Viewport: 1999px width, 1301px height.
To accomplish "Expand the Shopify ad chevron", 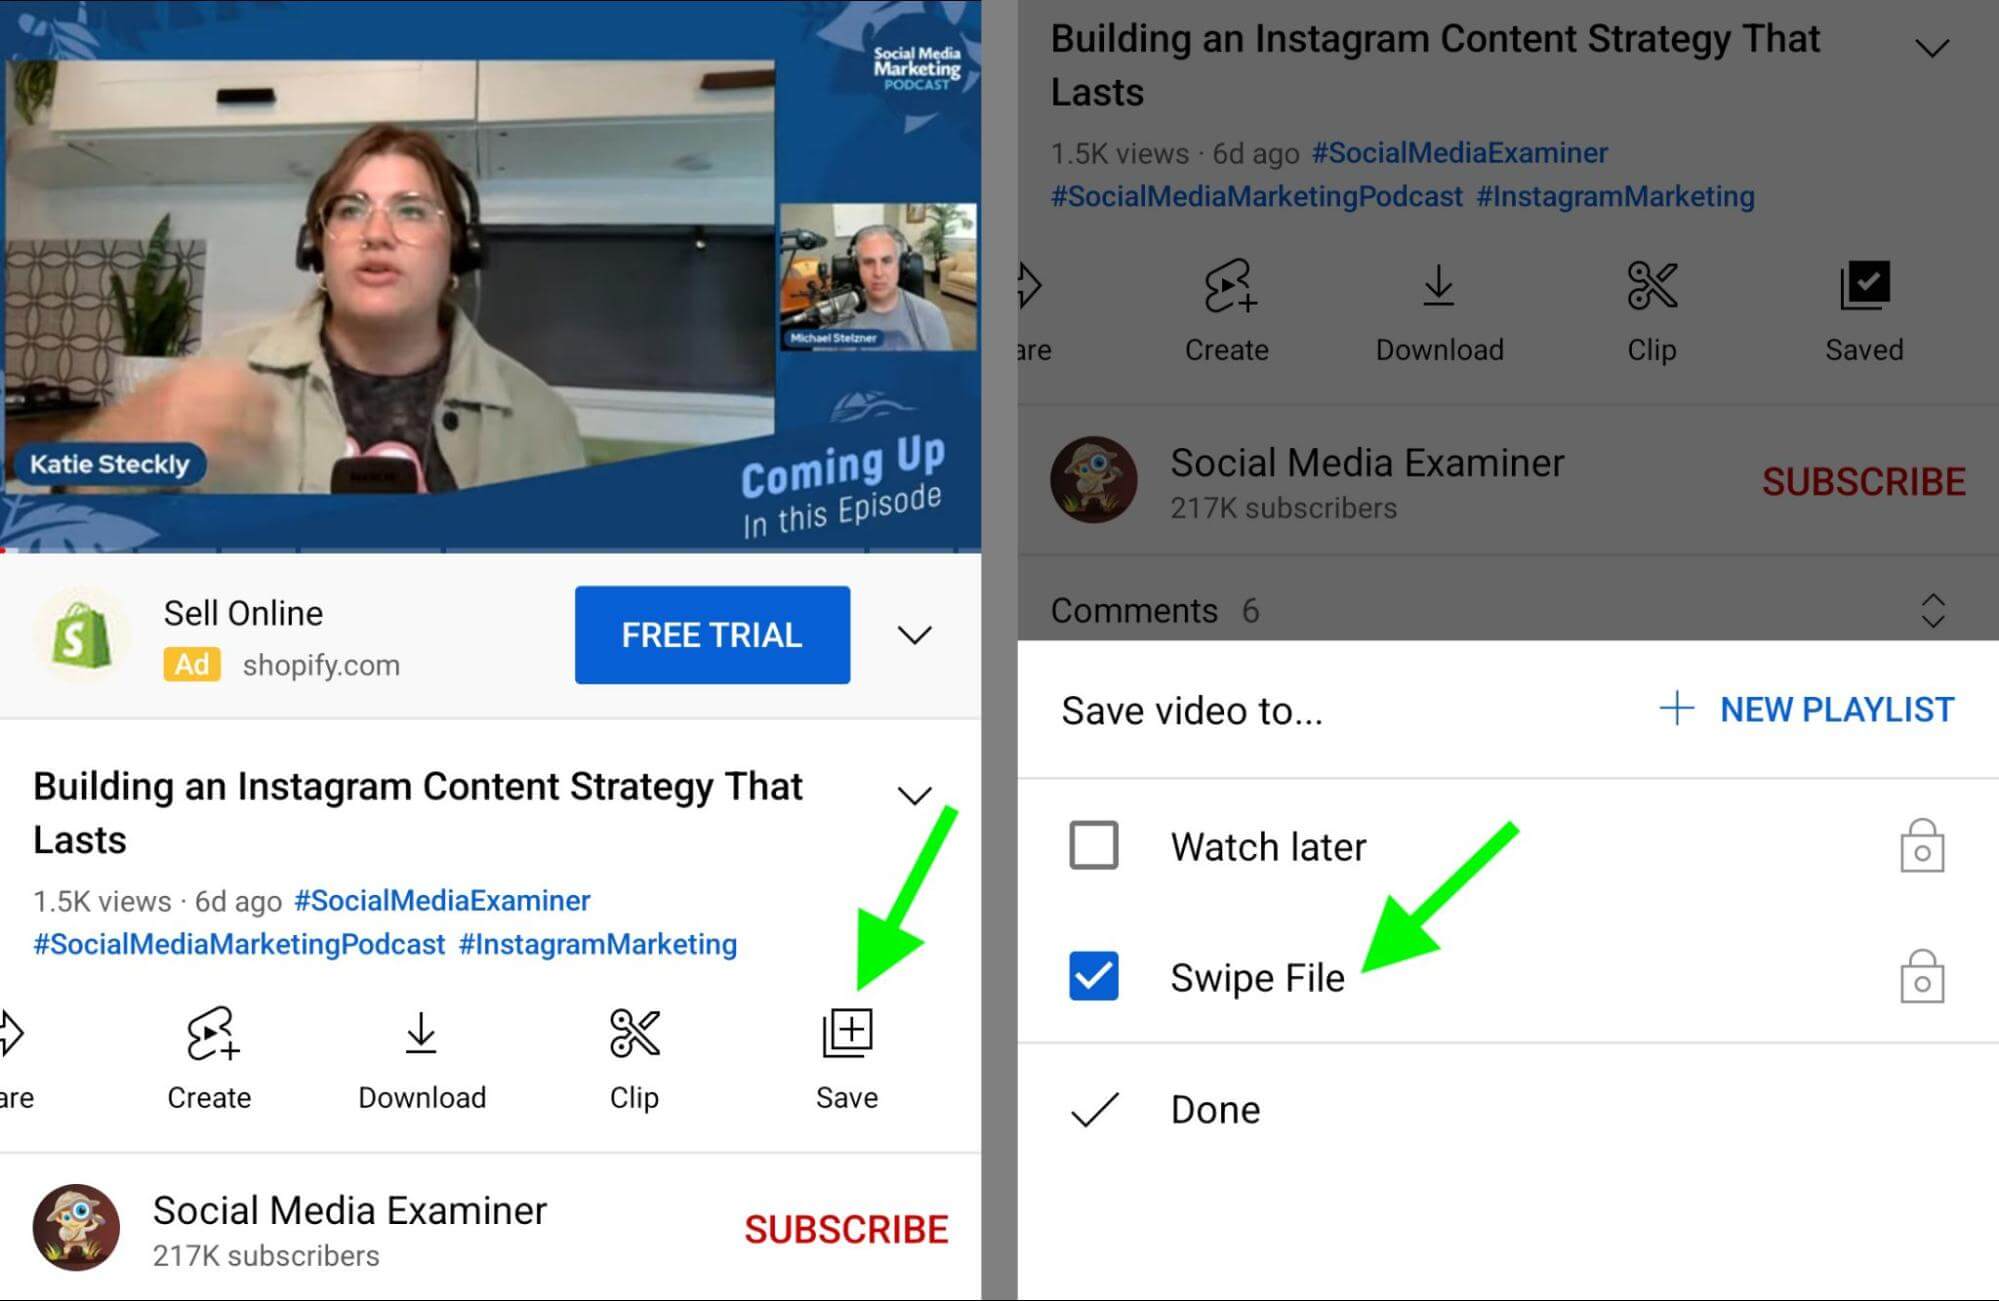I will click(914, 636).
